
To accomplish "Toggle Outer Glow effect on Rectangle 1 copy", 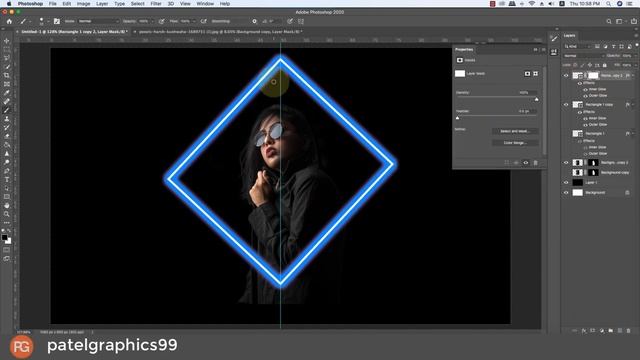I will coord(585,124).
